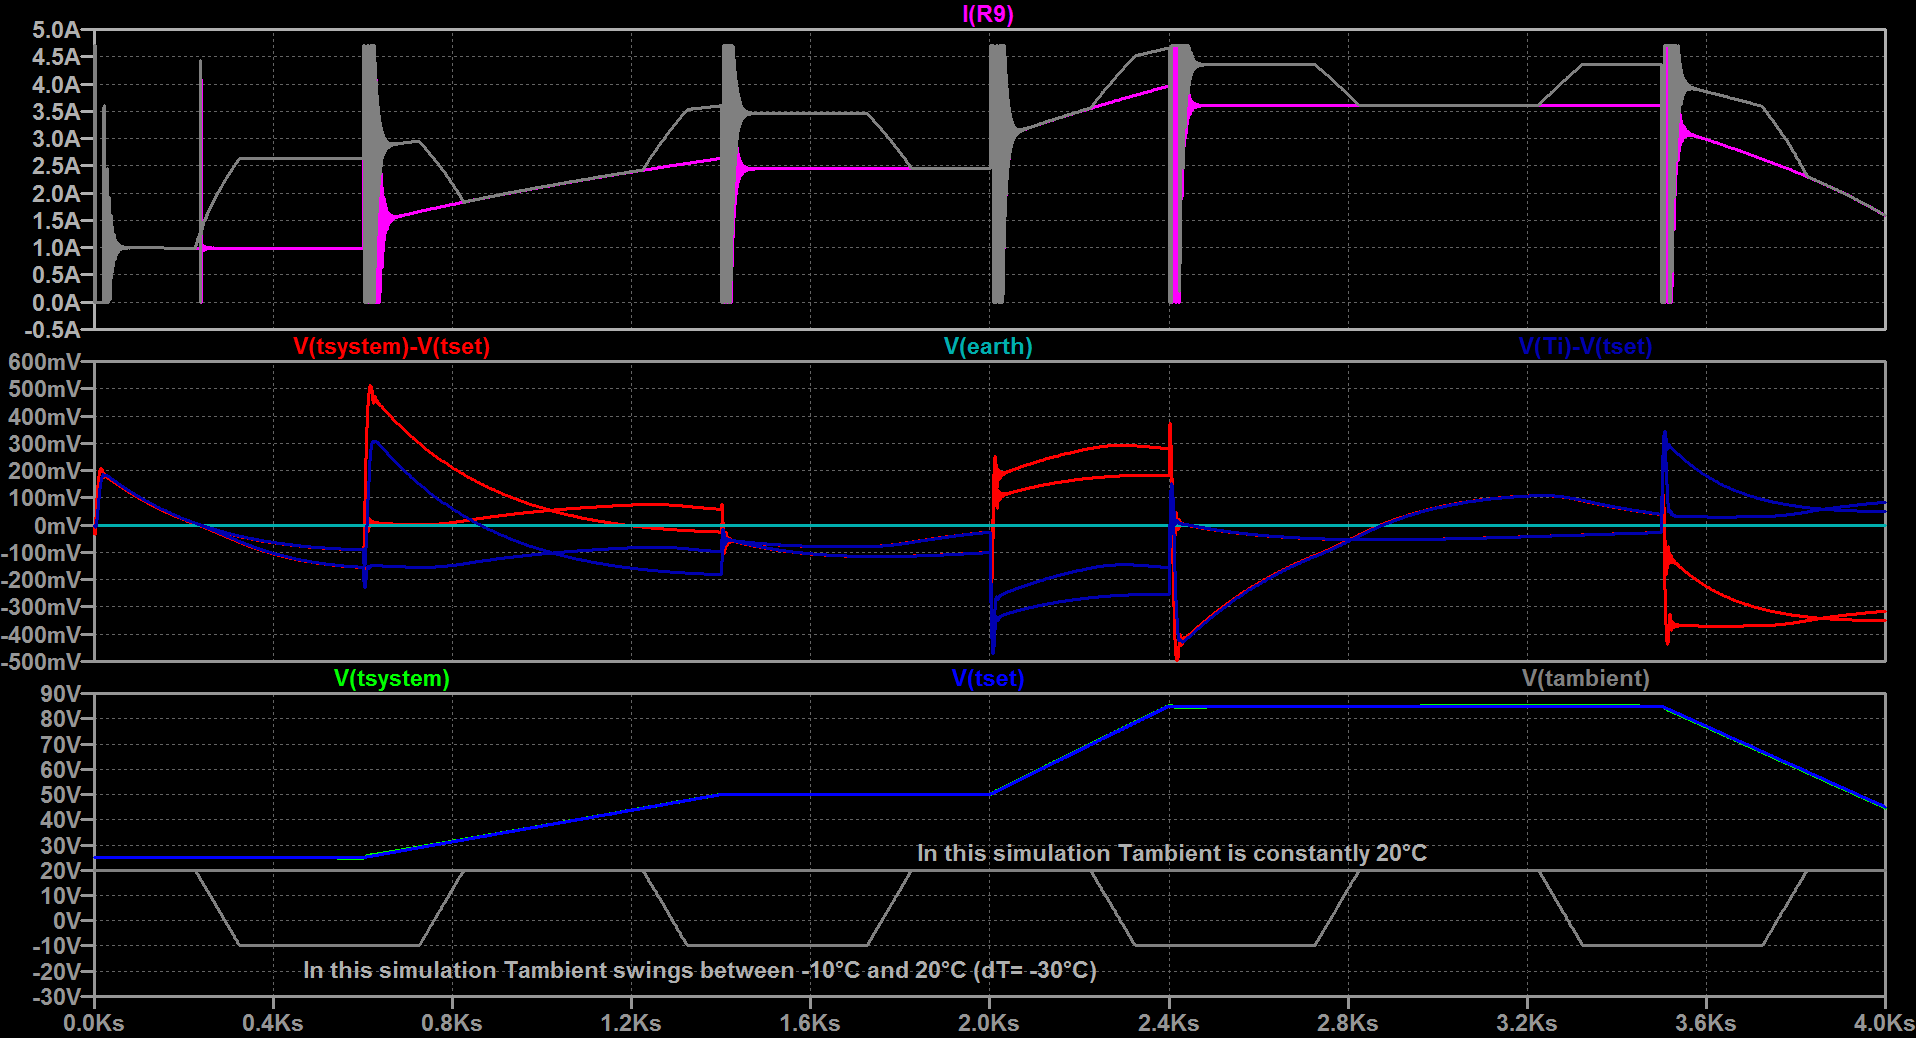Click the I(R9) trace label
The width and height of the screenshot is (1916, 1038).
[988, 14]
